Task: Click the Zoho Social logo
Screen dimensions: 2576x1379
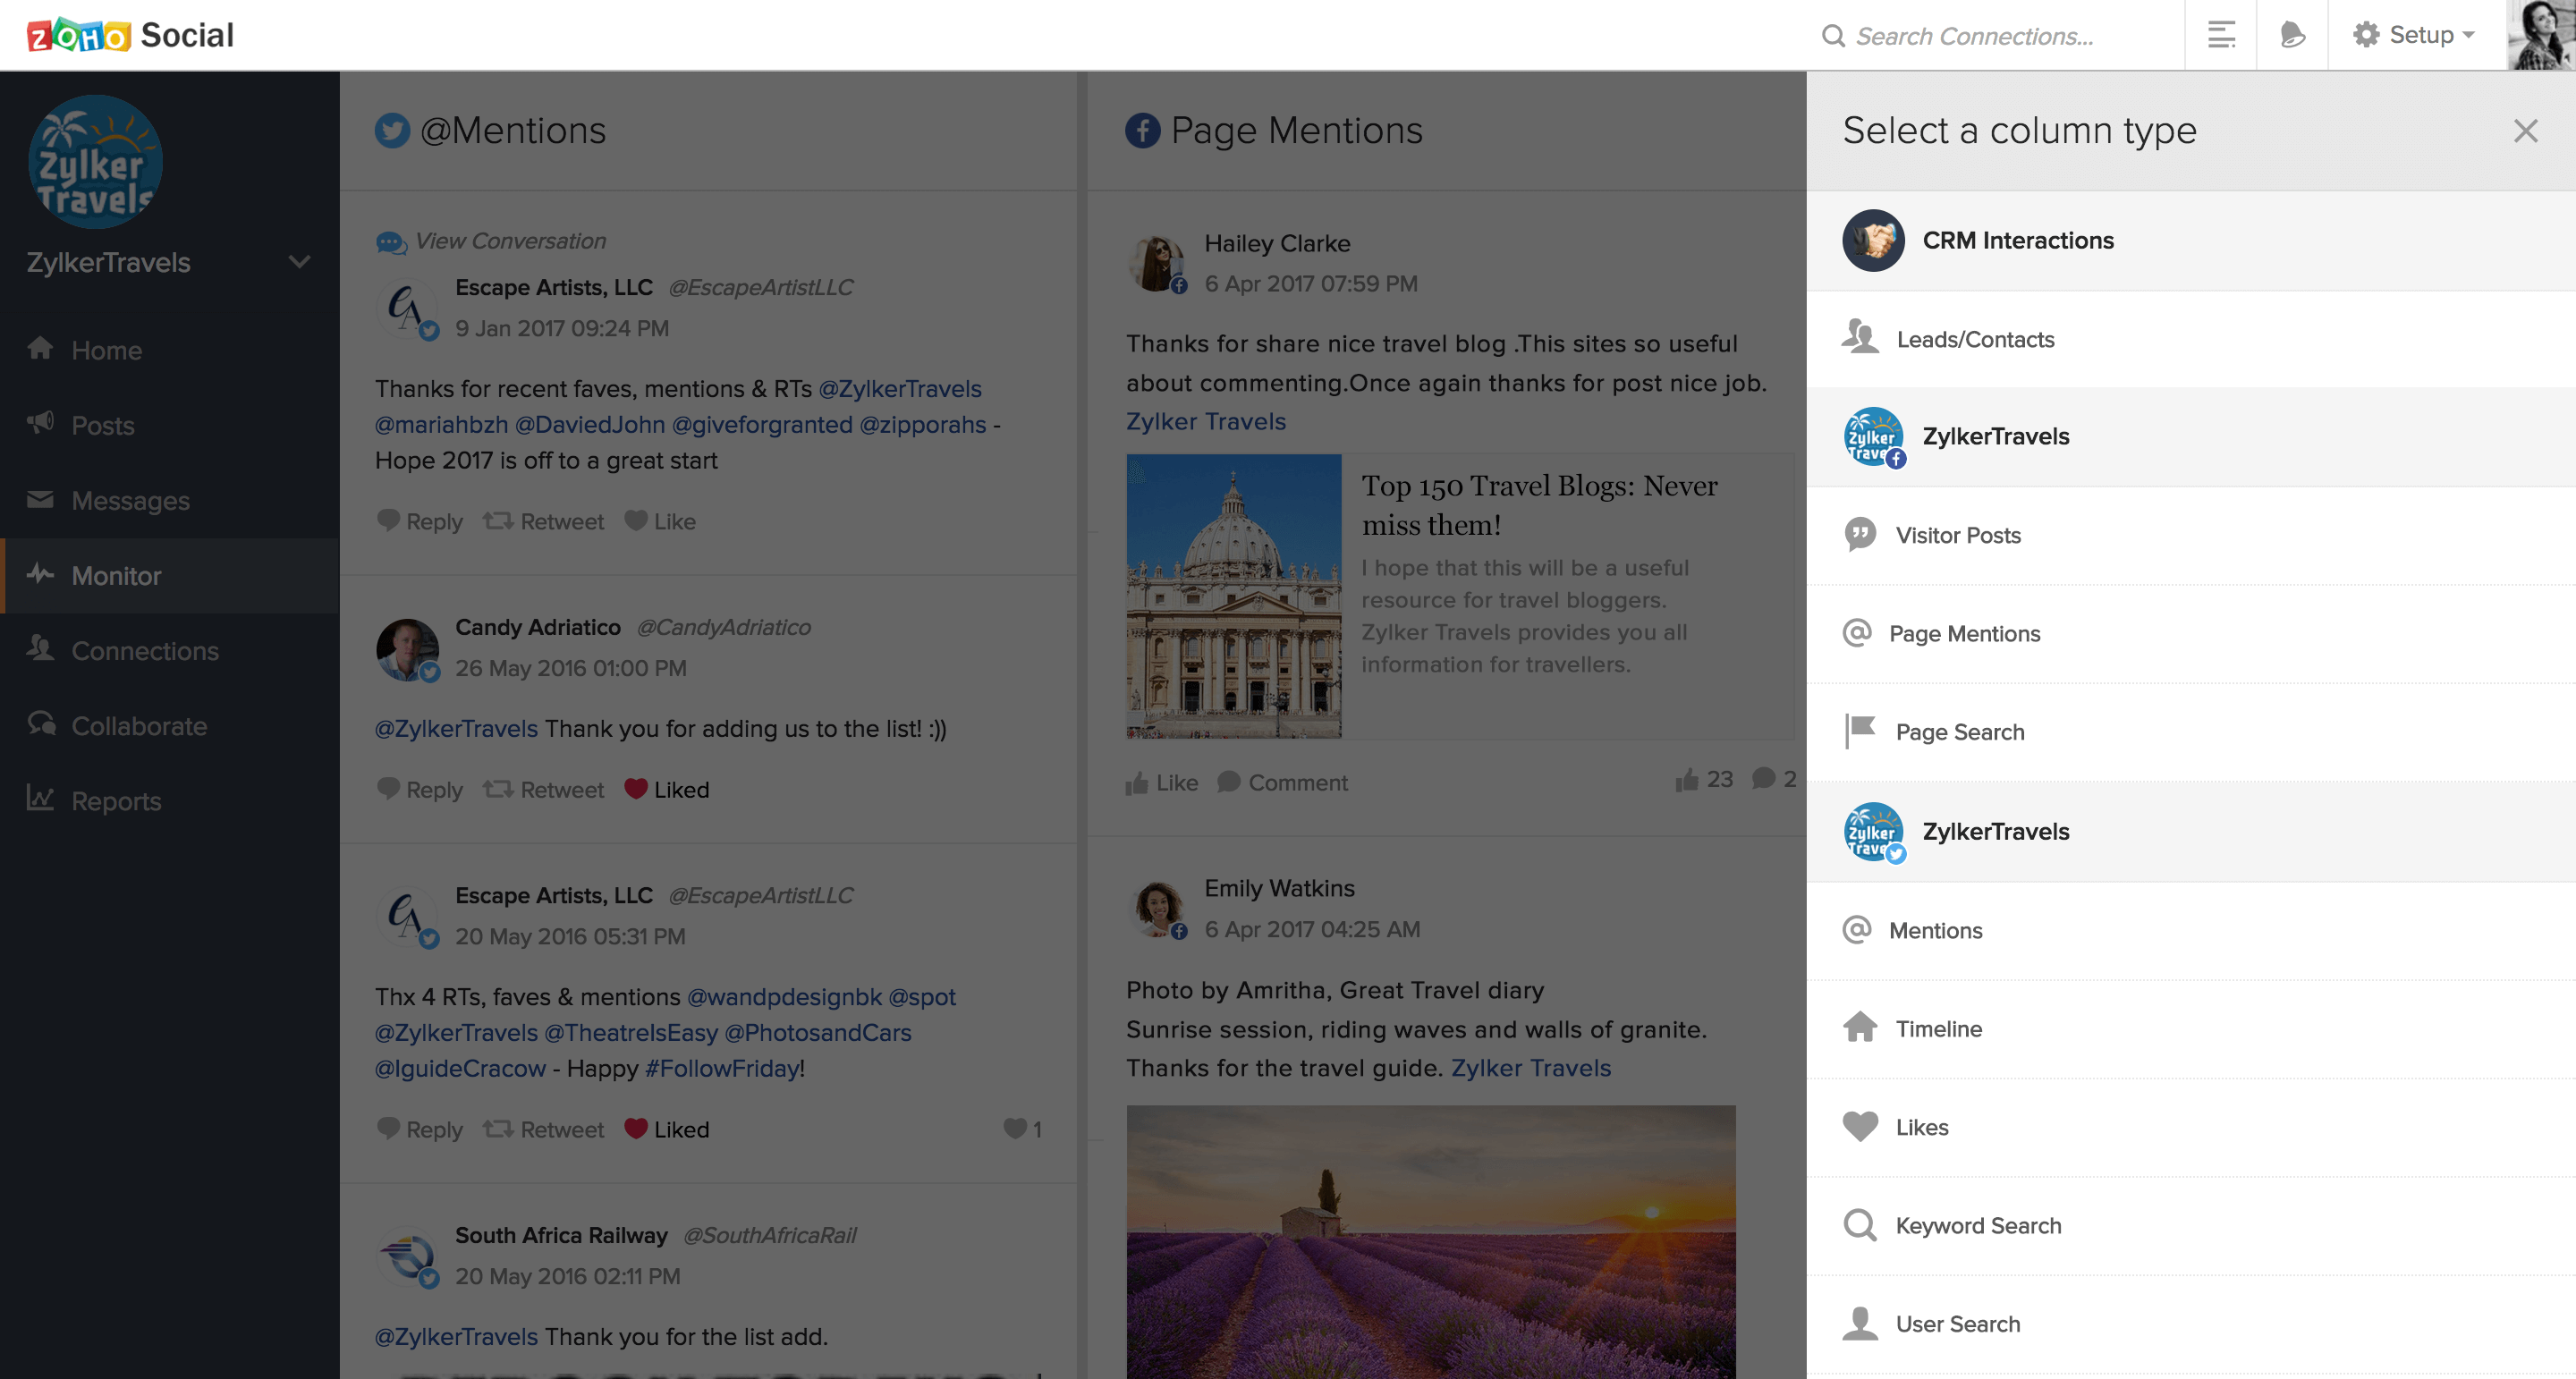Action: 130,35
